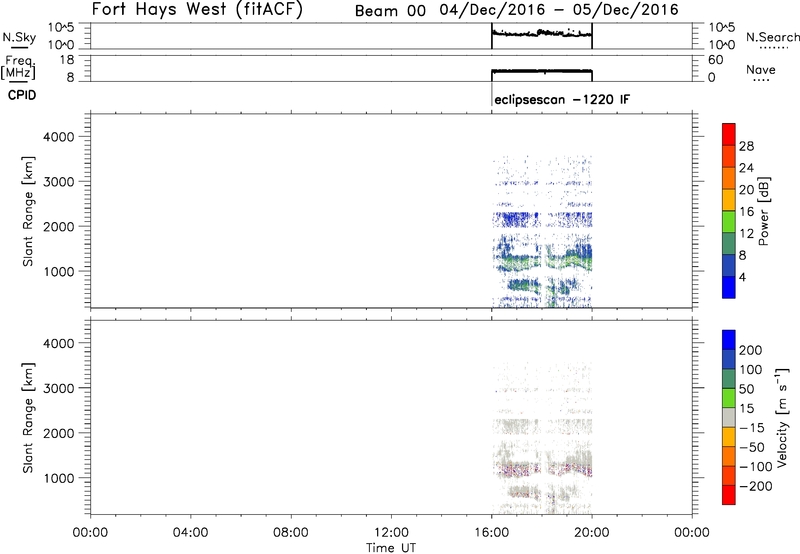800x554 pixels.
Task: Click the '2000' range label in power panel
Action: click(x=59, y=226)
